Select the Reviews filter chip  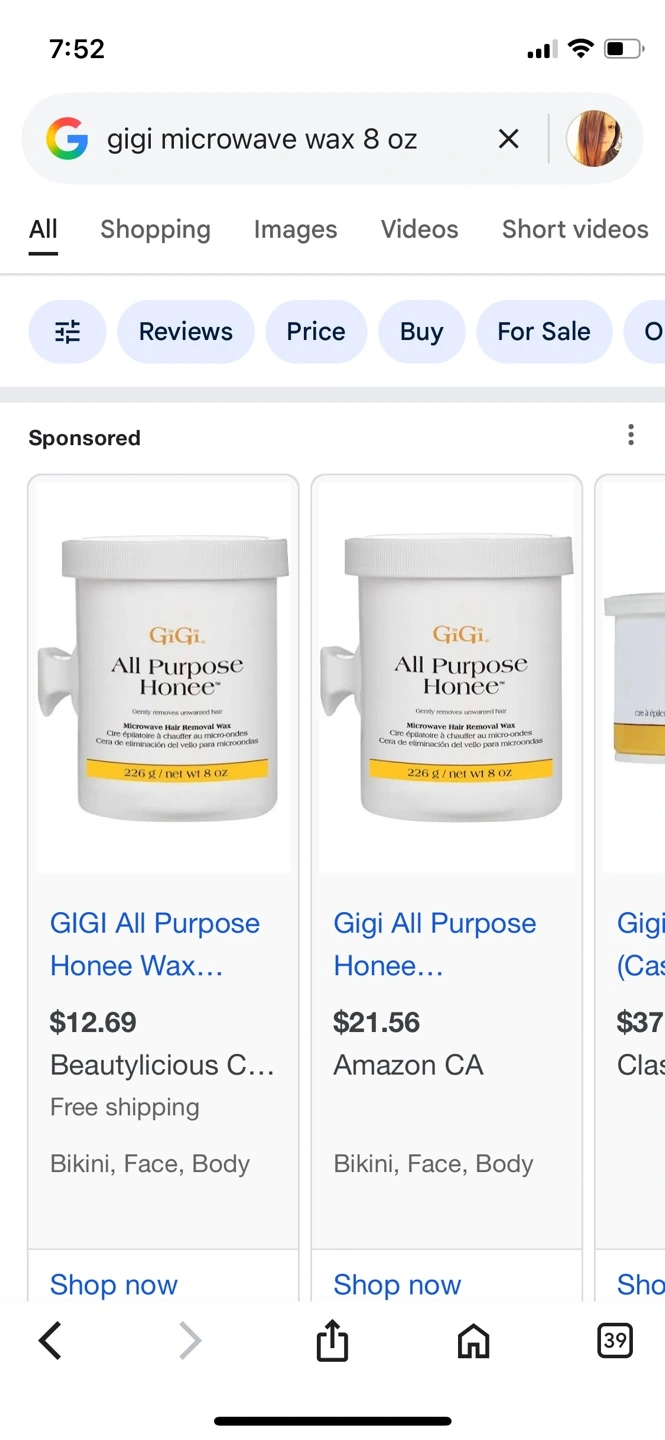pyautogui.click(x=186, y=332)
